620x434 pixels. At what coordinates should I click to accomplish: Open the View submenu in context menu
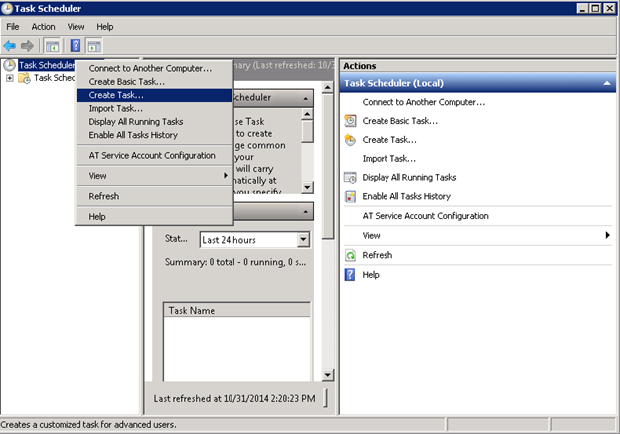tap(154, 176)
